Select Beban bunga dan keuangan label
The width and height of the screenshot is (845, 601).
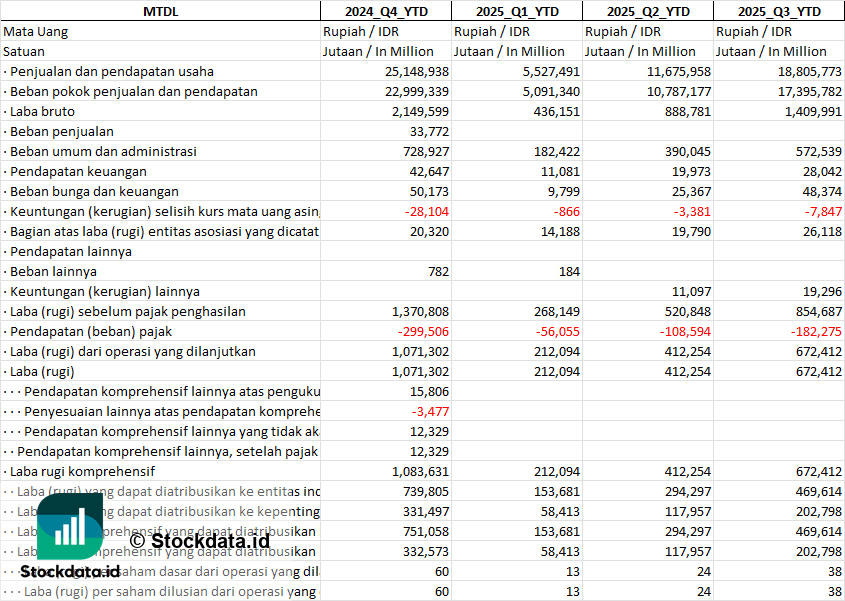click(x=91, y=191)
